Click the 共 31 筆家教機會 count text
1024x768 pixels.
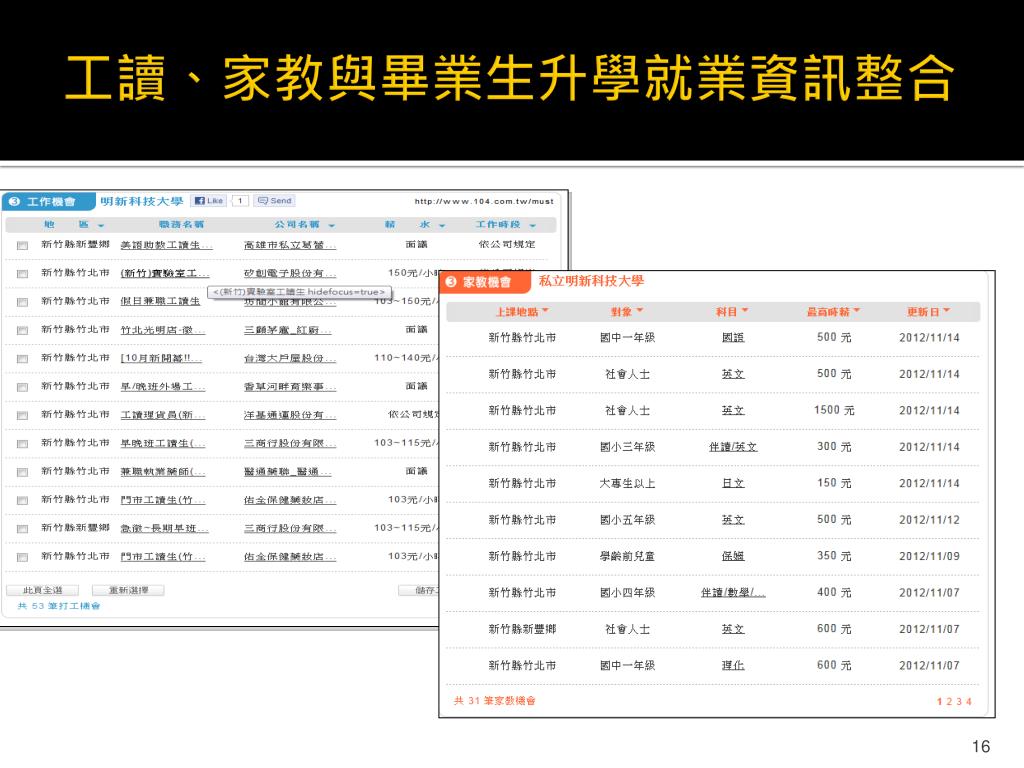coord(494,701)
